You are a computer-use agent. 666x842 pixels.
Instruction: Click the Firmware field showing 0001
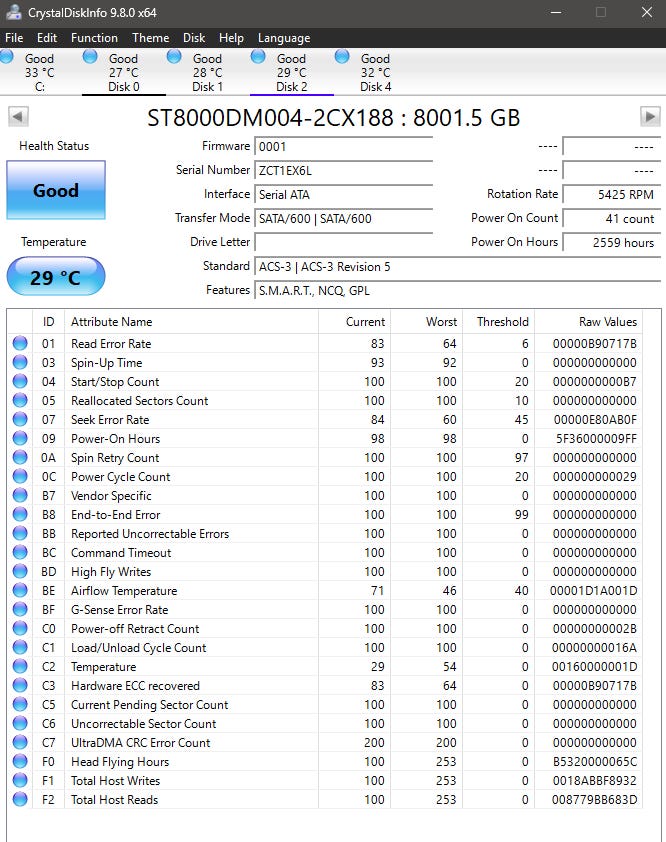click(x=344, y=146)
